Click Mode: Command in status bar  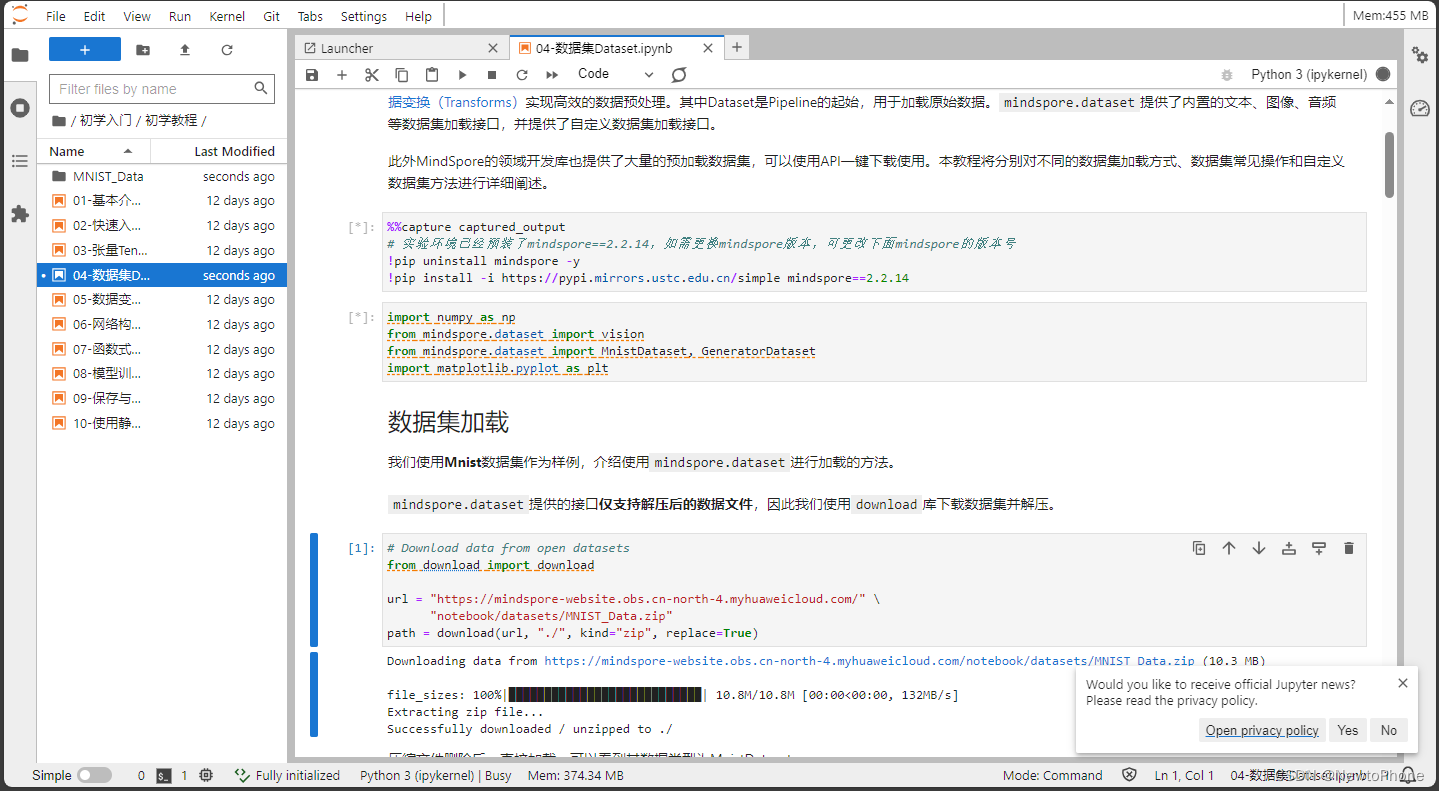[1053, 775]
